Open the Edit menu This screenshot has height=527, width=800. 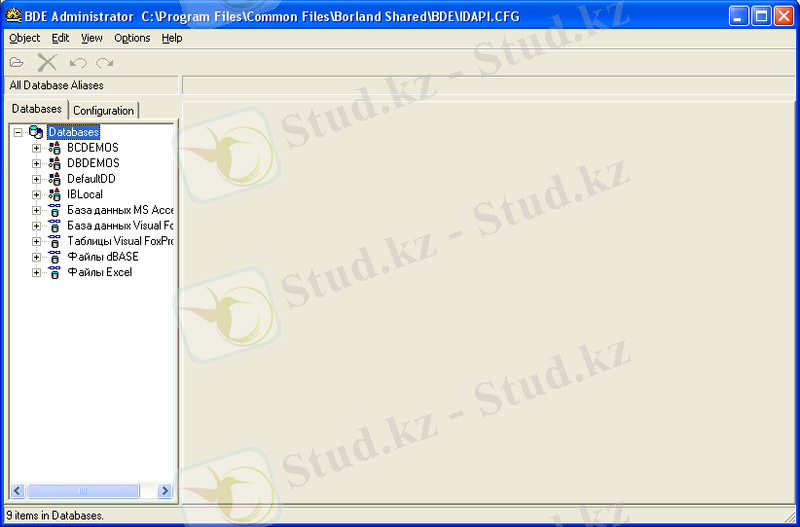click(60, 38)
